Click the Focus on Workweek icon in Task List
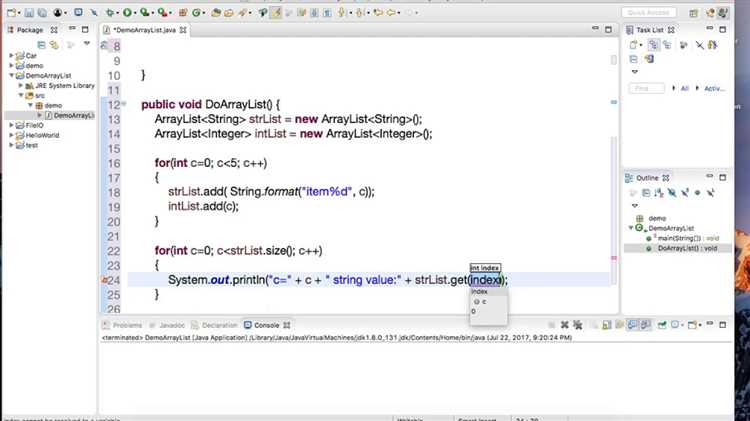750x421 pixels. coord(684,45)
